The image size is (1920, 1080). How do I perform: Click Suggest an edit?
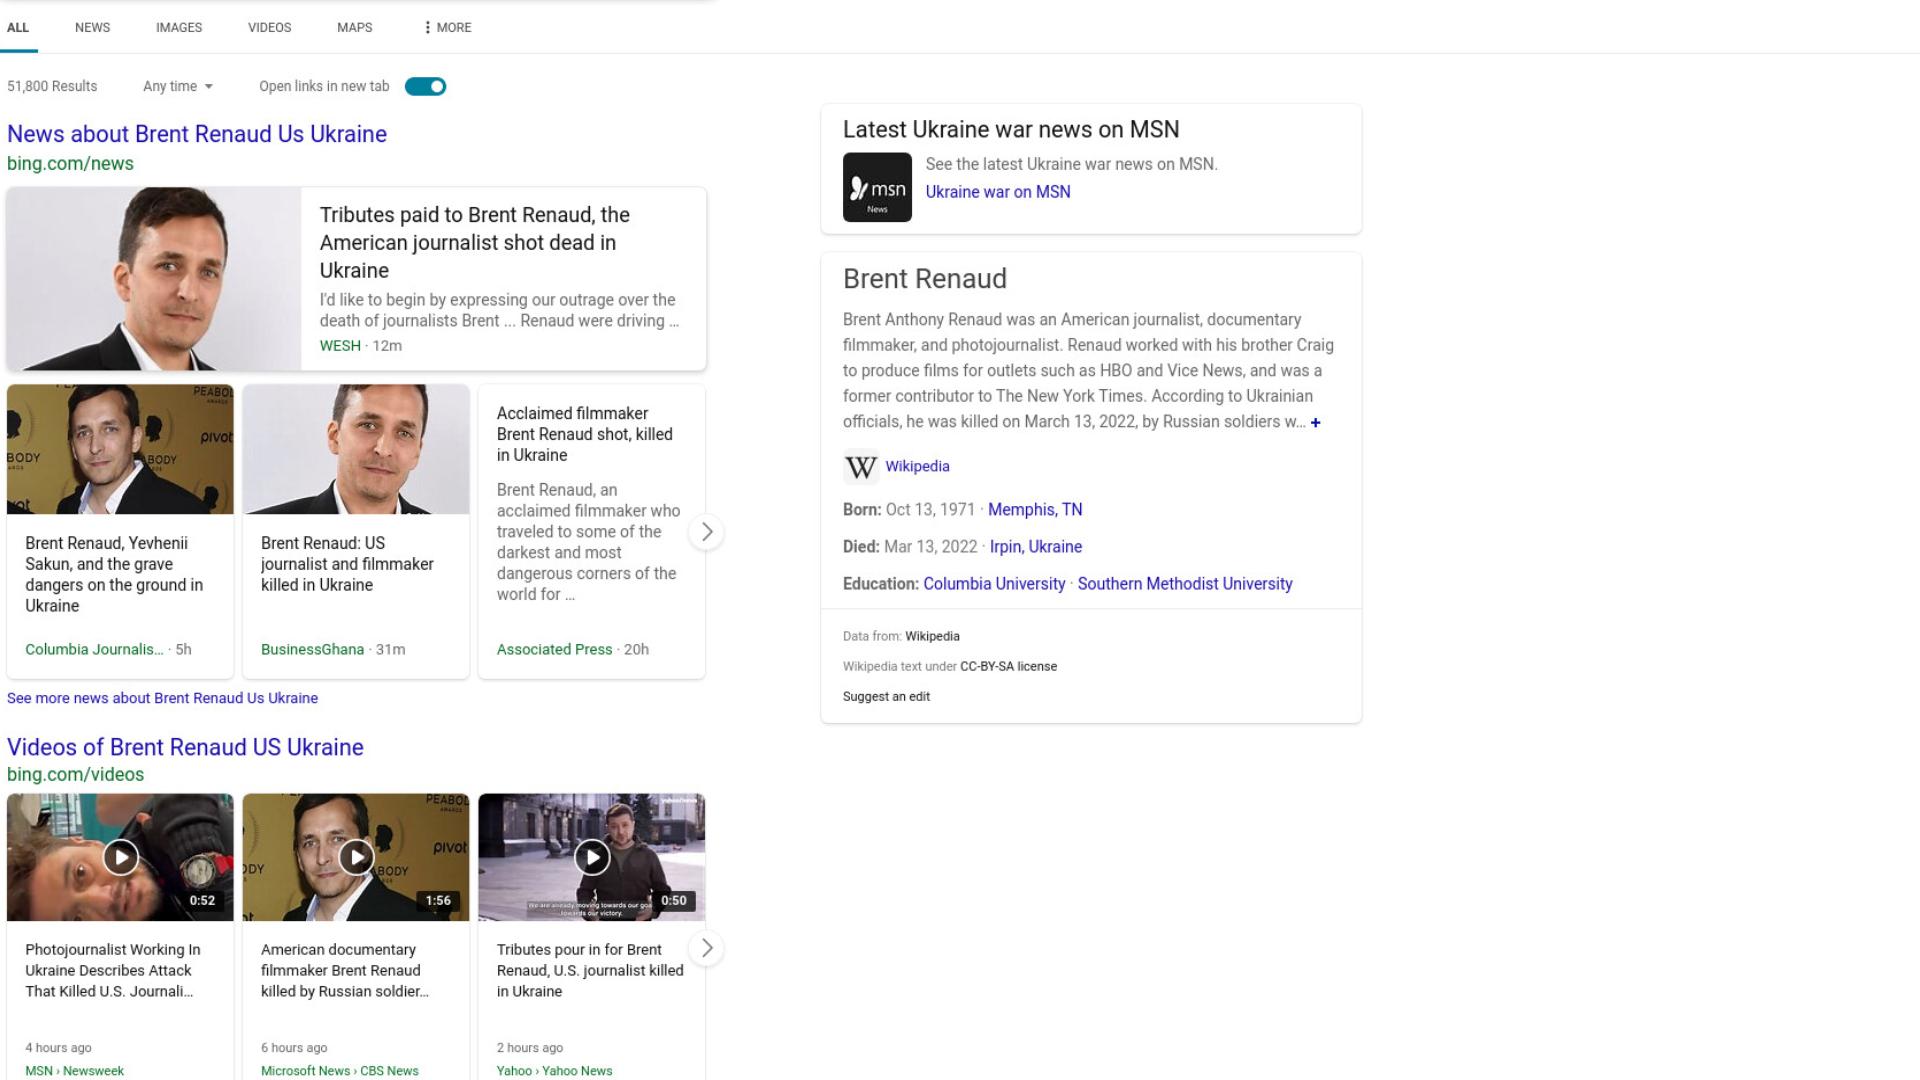click(x=886, y=697)
